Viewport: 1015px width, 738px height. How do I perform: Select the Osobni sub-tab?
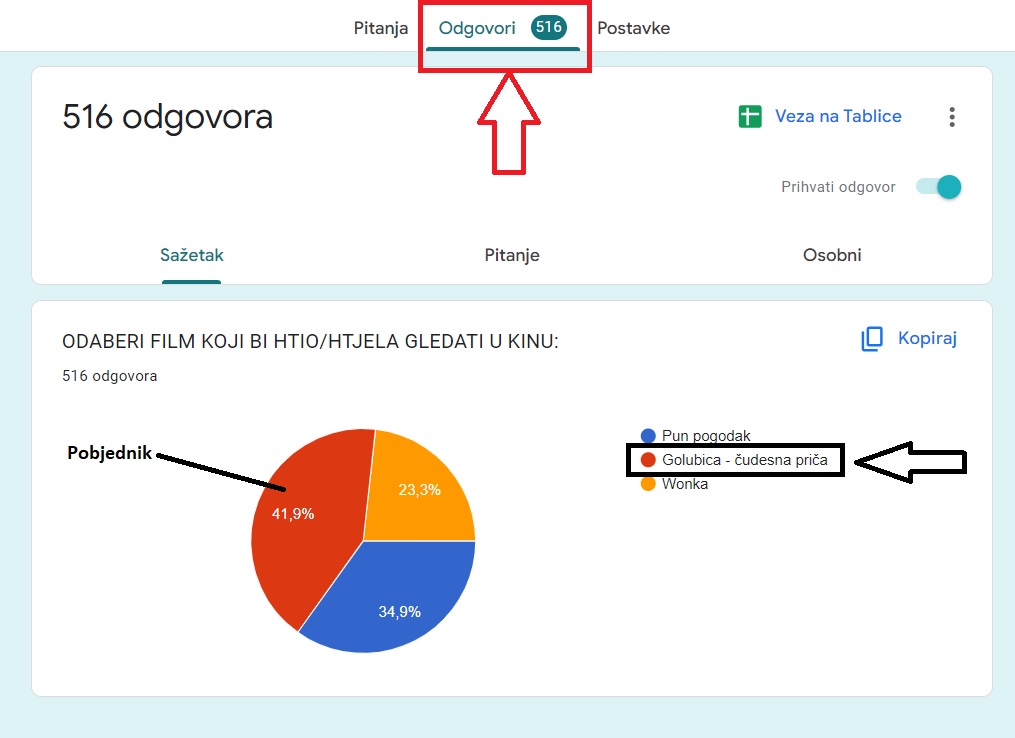(832, 255)
